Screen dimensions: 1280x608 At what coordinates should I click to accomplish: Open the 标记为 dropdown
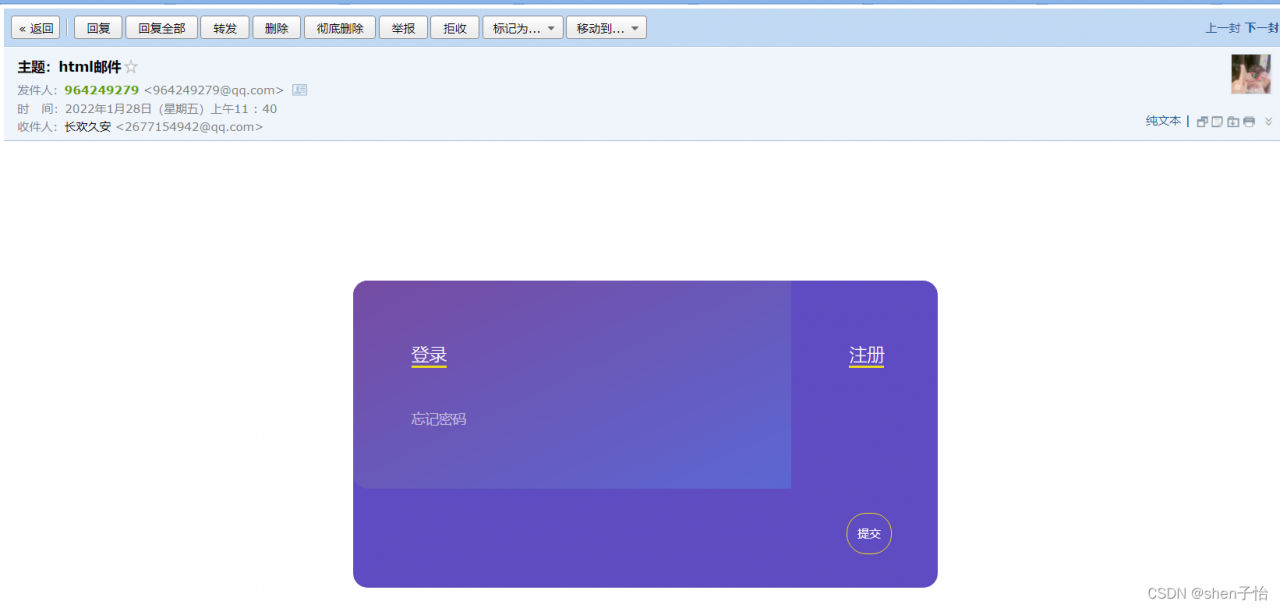(x=523, y=28)
